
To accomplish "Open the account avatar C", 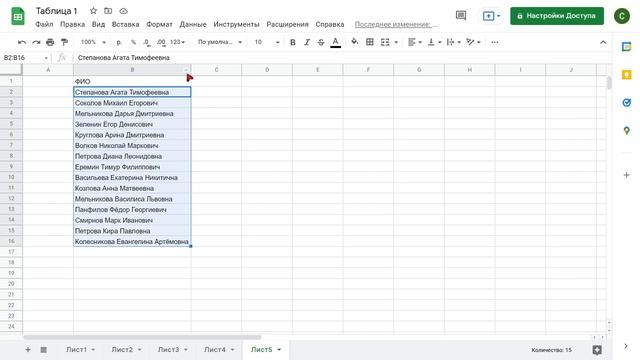I will tap(622, 16).
